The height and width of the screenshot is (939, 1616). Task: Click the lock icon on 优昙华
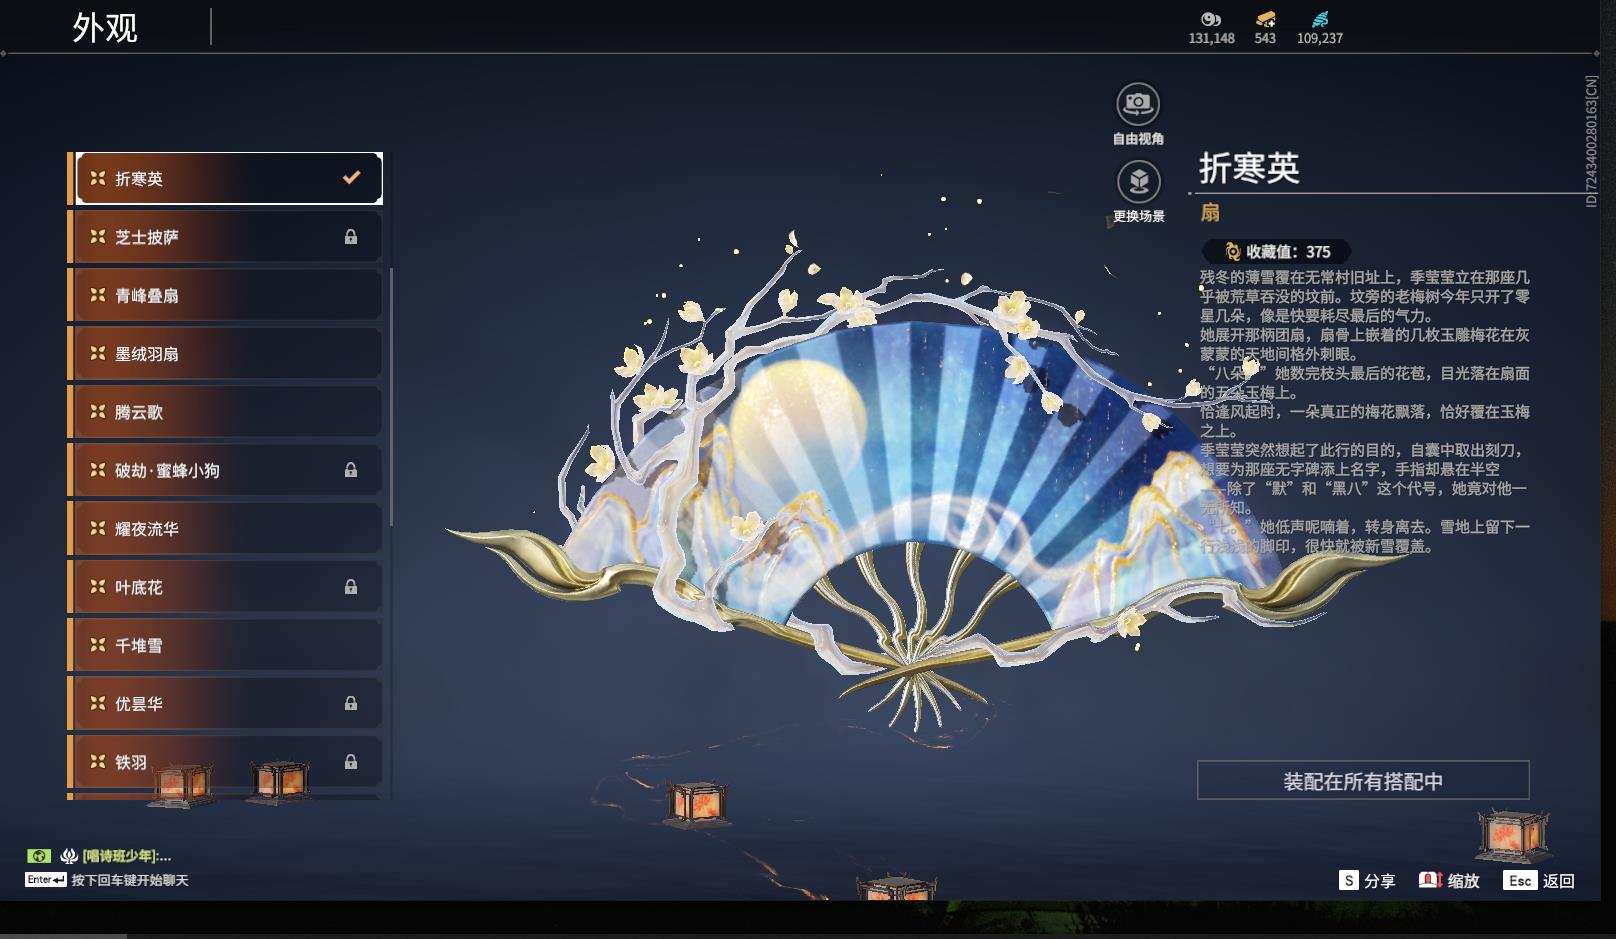[x=351, y=703]
